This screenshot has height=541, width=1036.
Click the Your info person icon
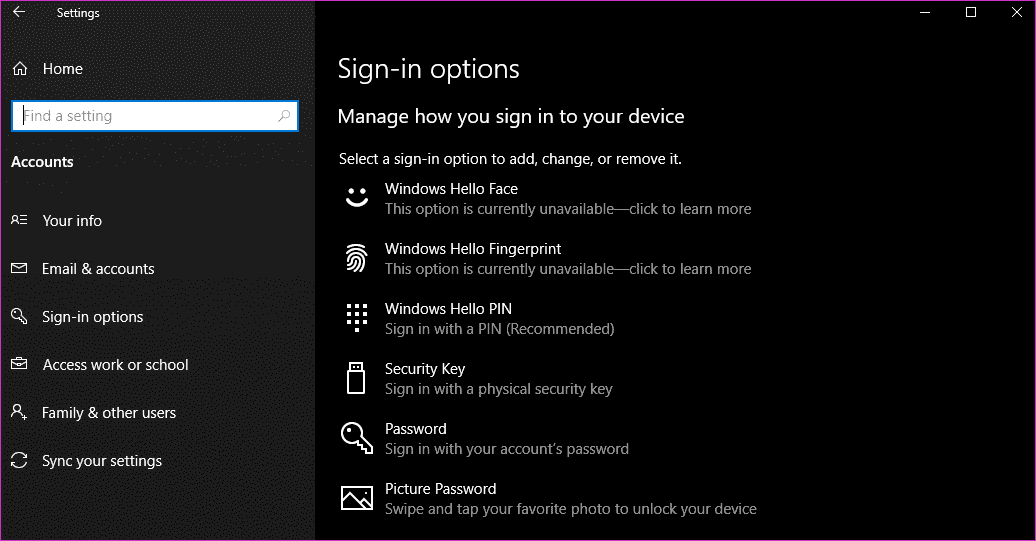19,220
